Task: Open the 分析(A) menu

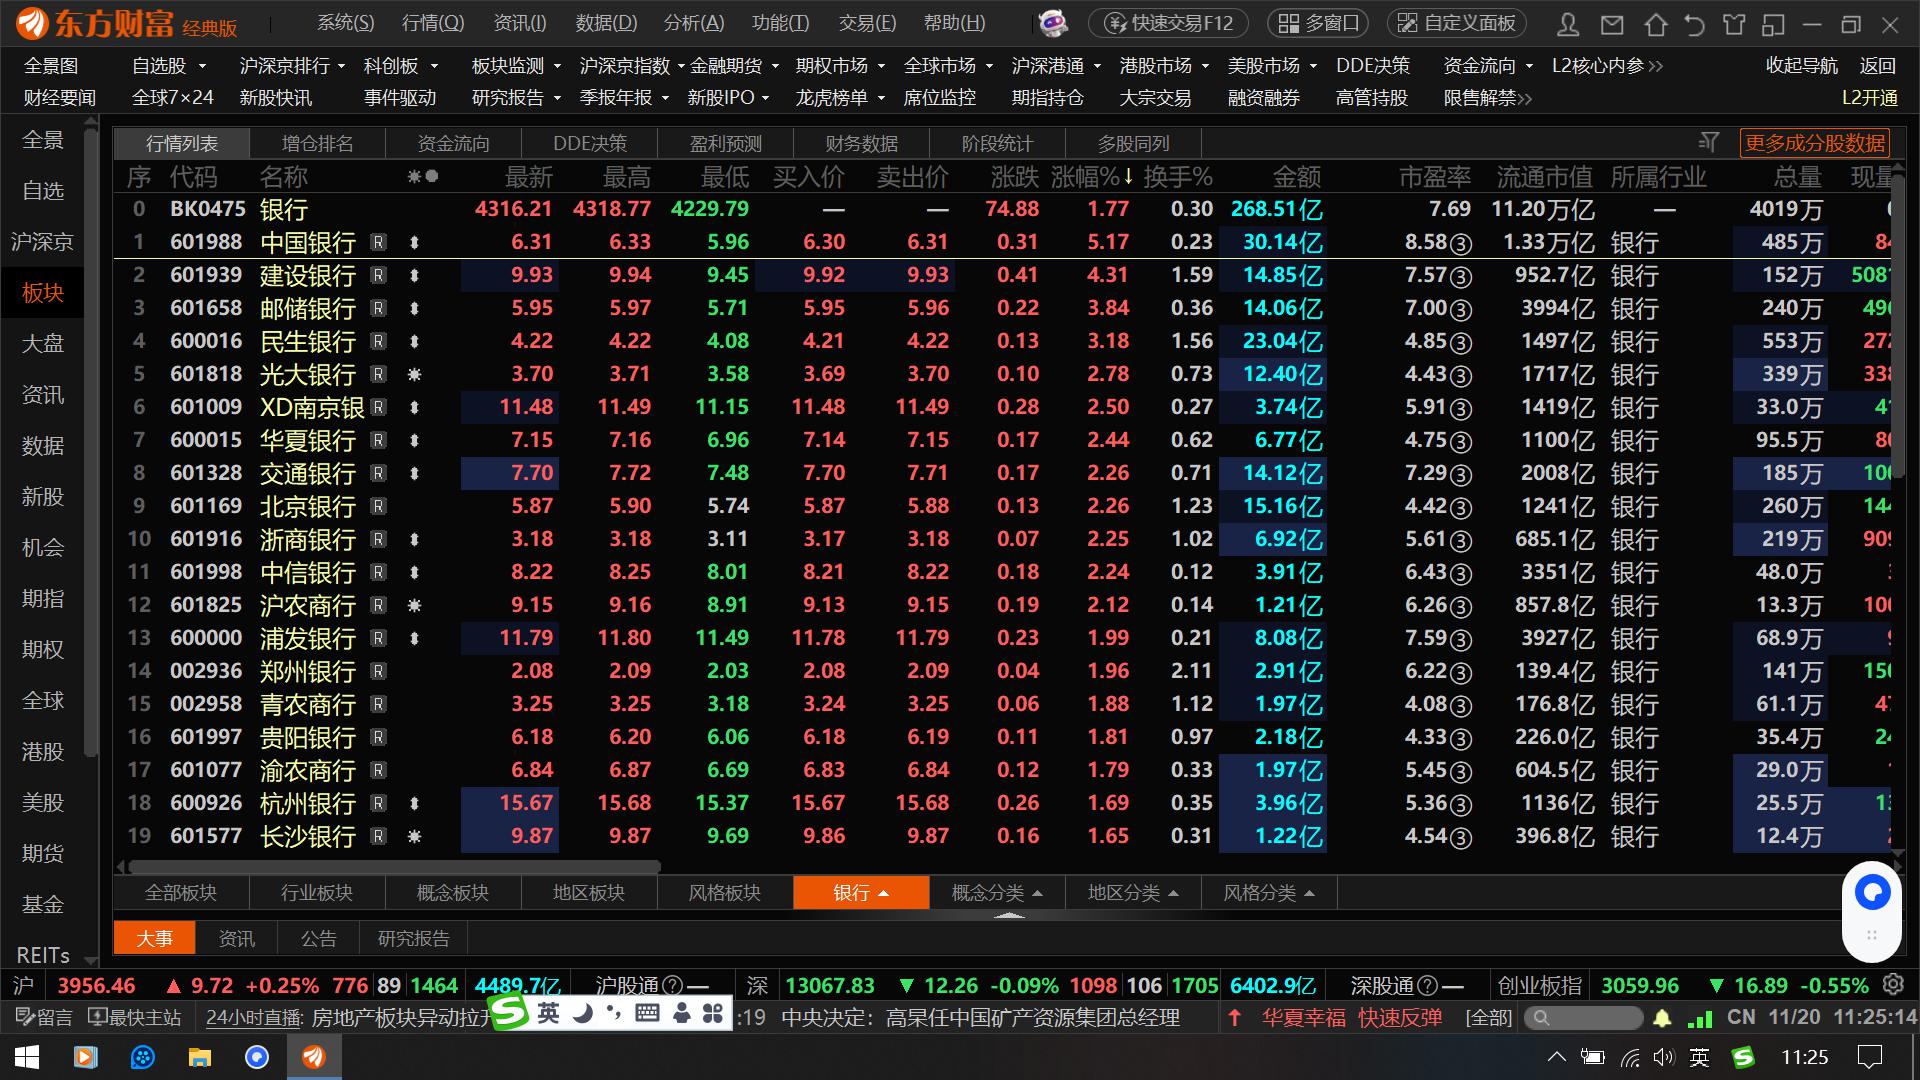Action: (x=693, y=23)
